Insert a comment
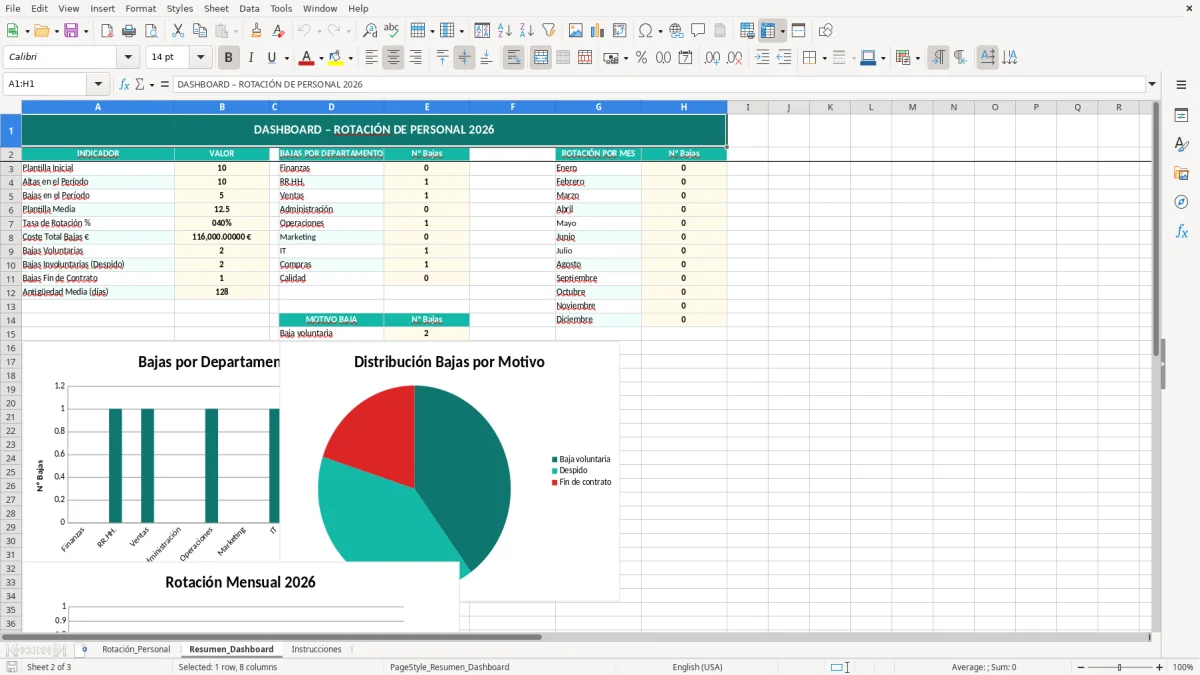The width and height of the screenshot is (1200, 675). [698, 31]
